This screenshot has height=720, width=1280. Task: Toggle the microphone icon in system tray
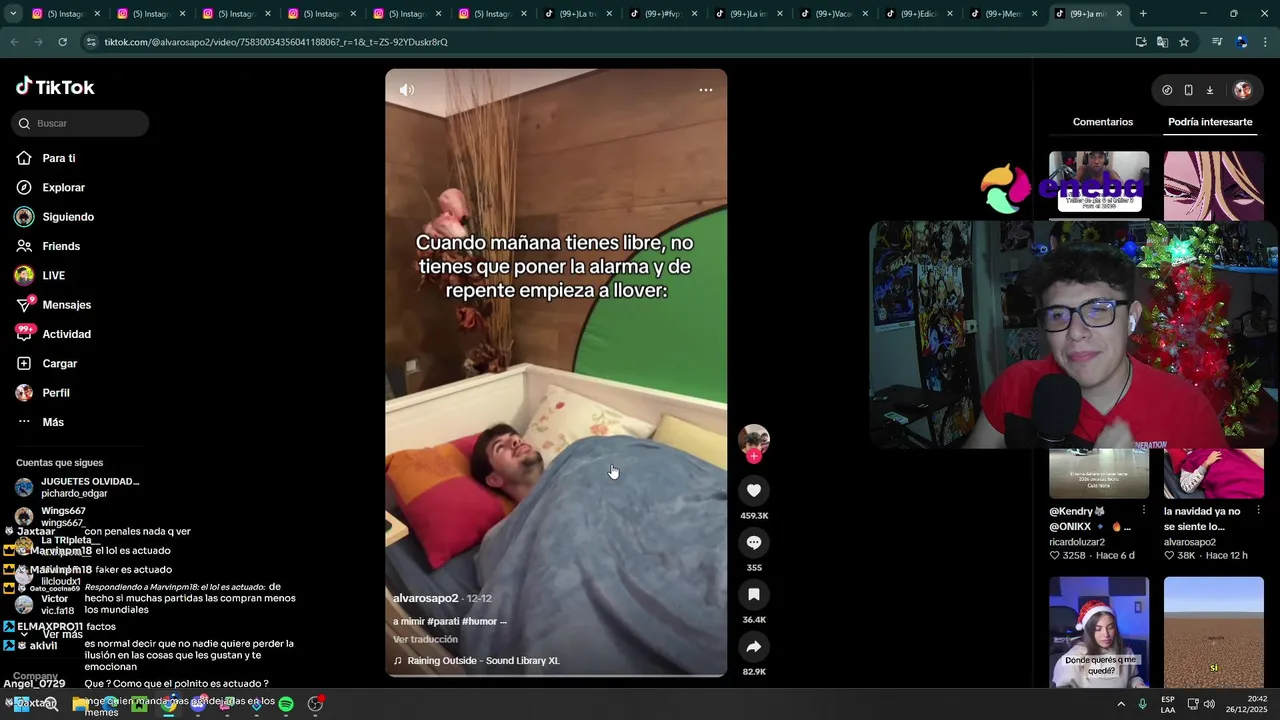click(1142, 704)
